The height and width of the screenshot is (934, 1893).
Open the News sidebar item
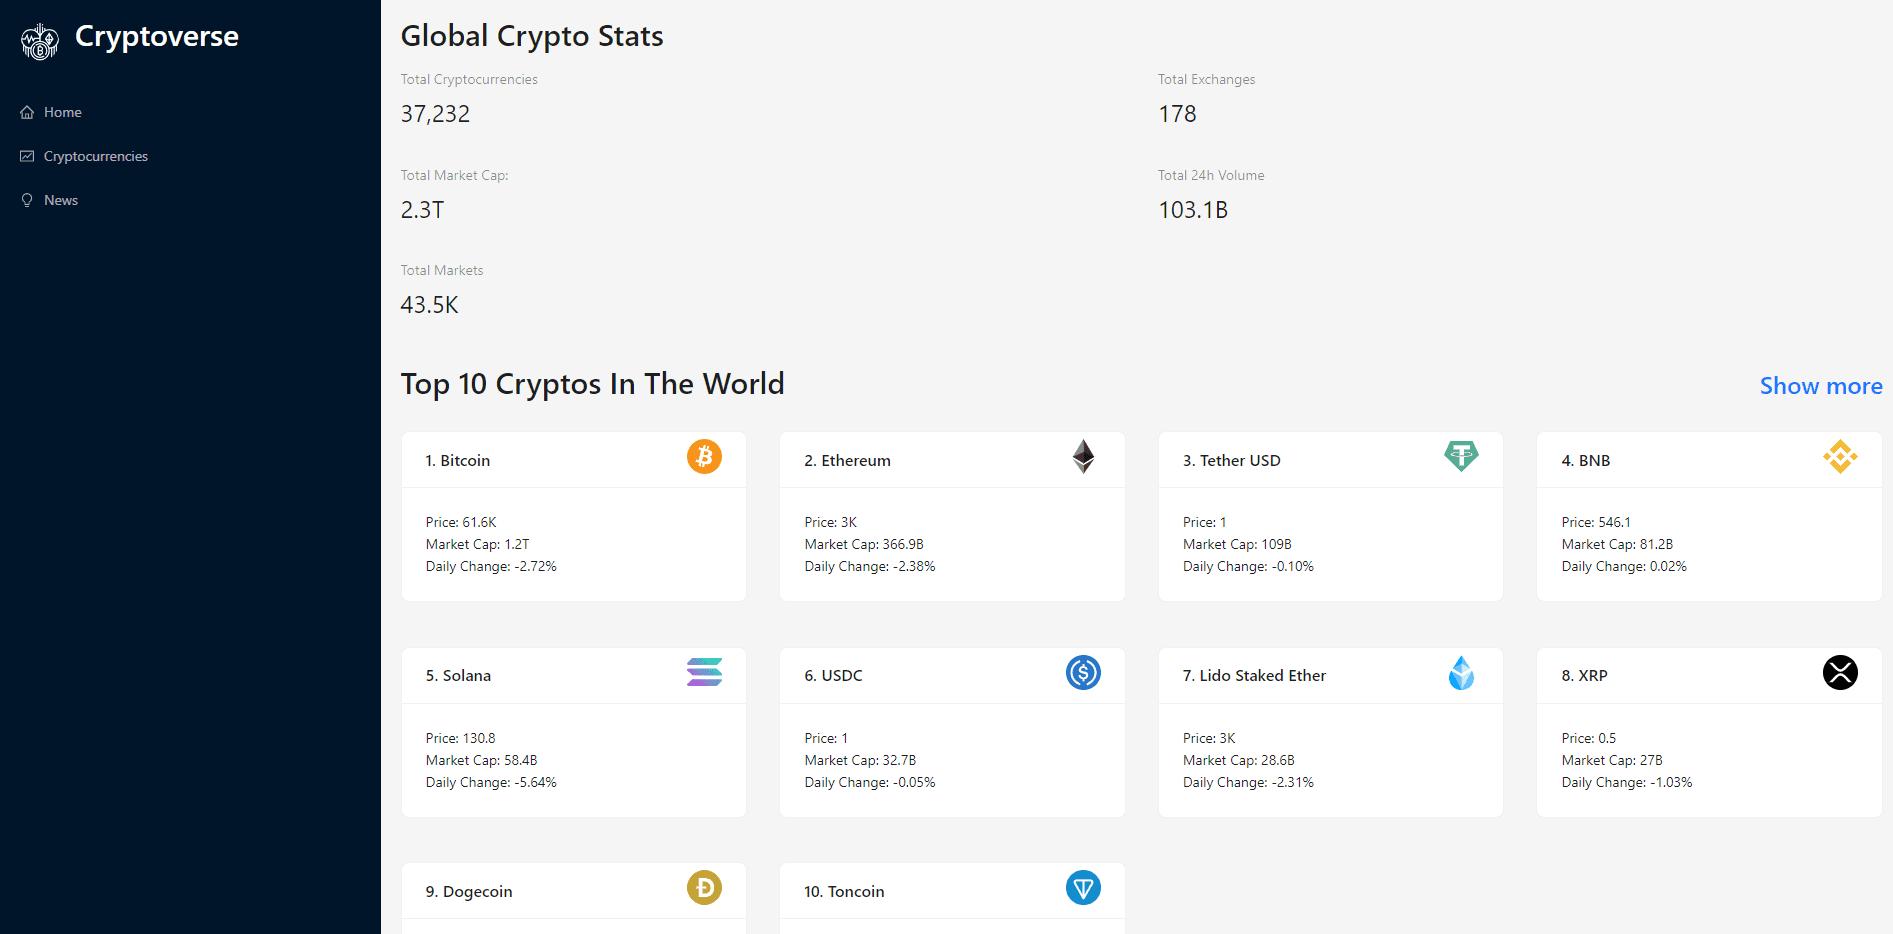point(60,201)
